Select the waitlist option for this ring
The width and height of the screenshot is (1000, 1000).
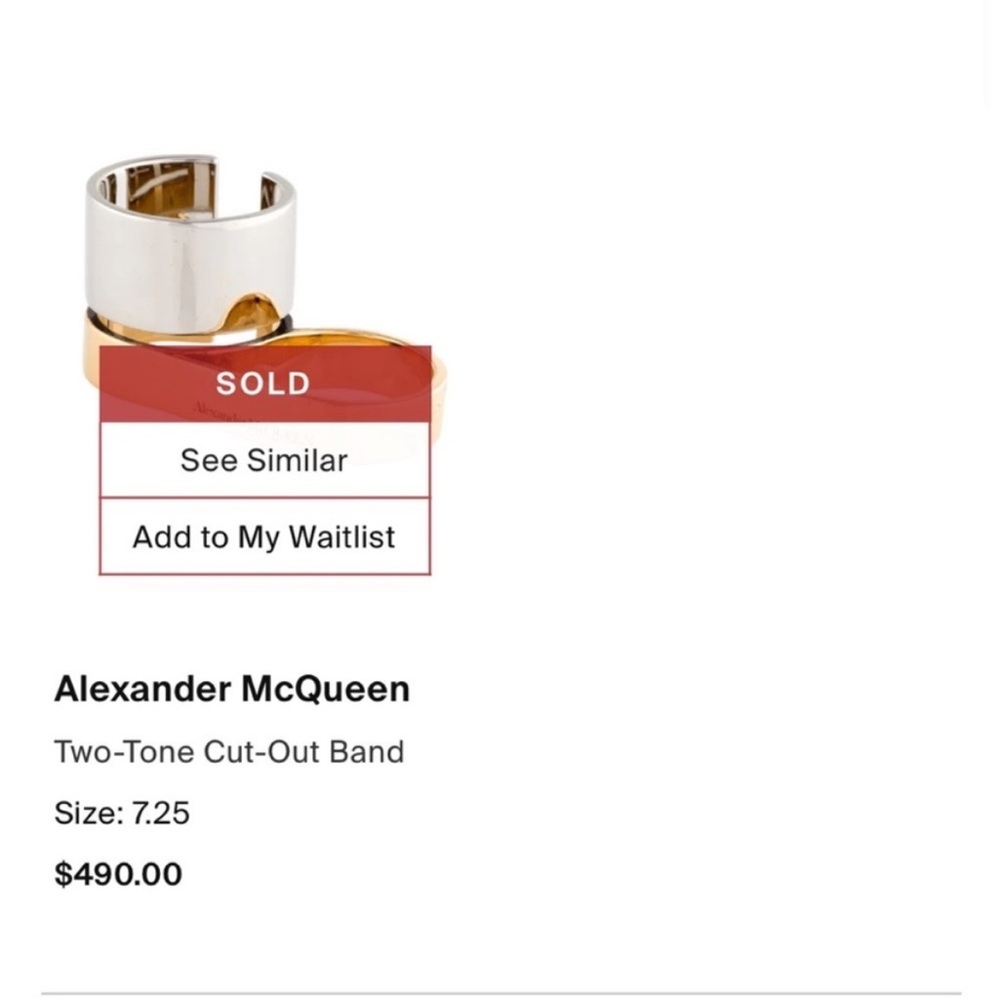(263, 537)
